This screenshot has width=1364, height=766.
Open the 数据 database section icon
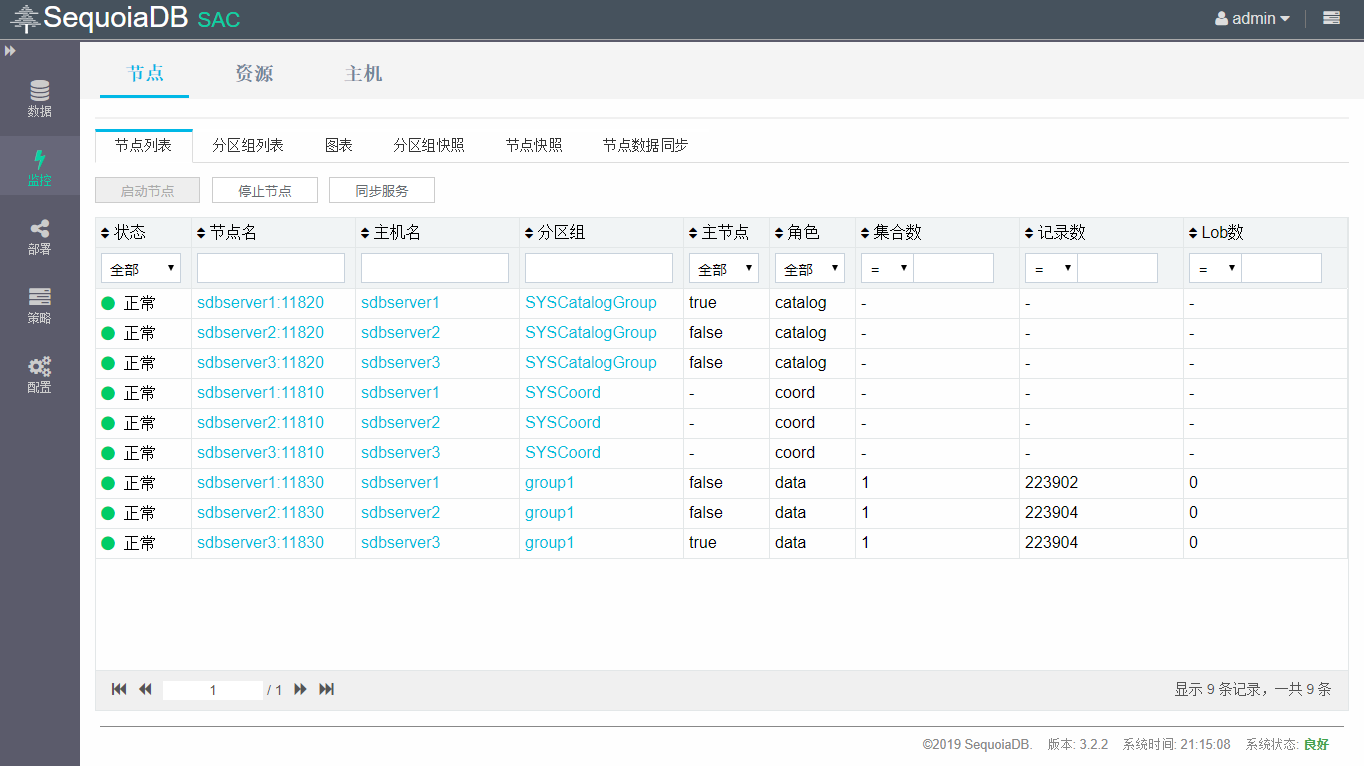pos(40,90)
